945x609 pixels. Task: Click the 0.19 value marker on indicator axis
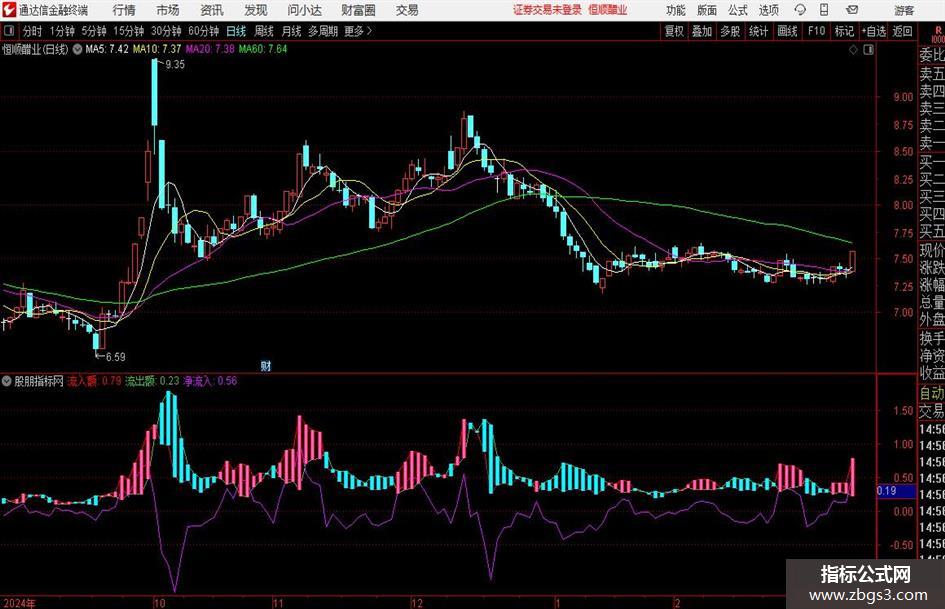tap(895, 491)
